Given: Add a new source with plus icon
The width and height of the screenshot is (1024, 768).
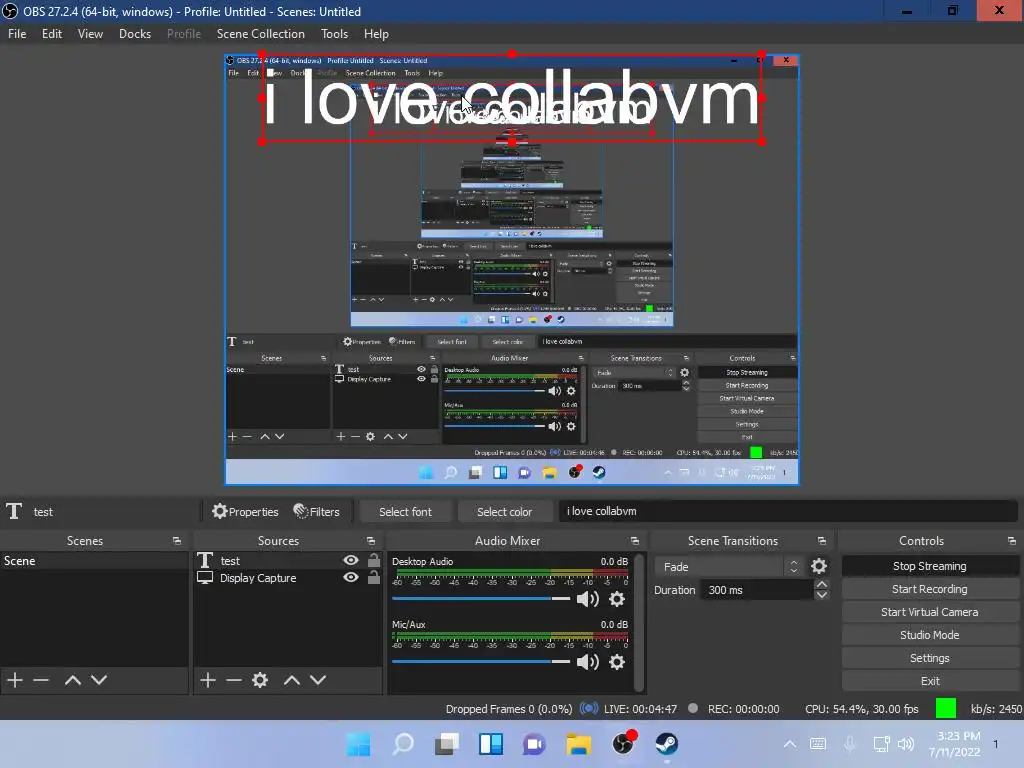Looking at the screenshot, I should click(x=208, y=680).
